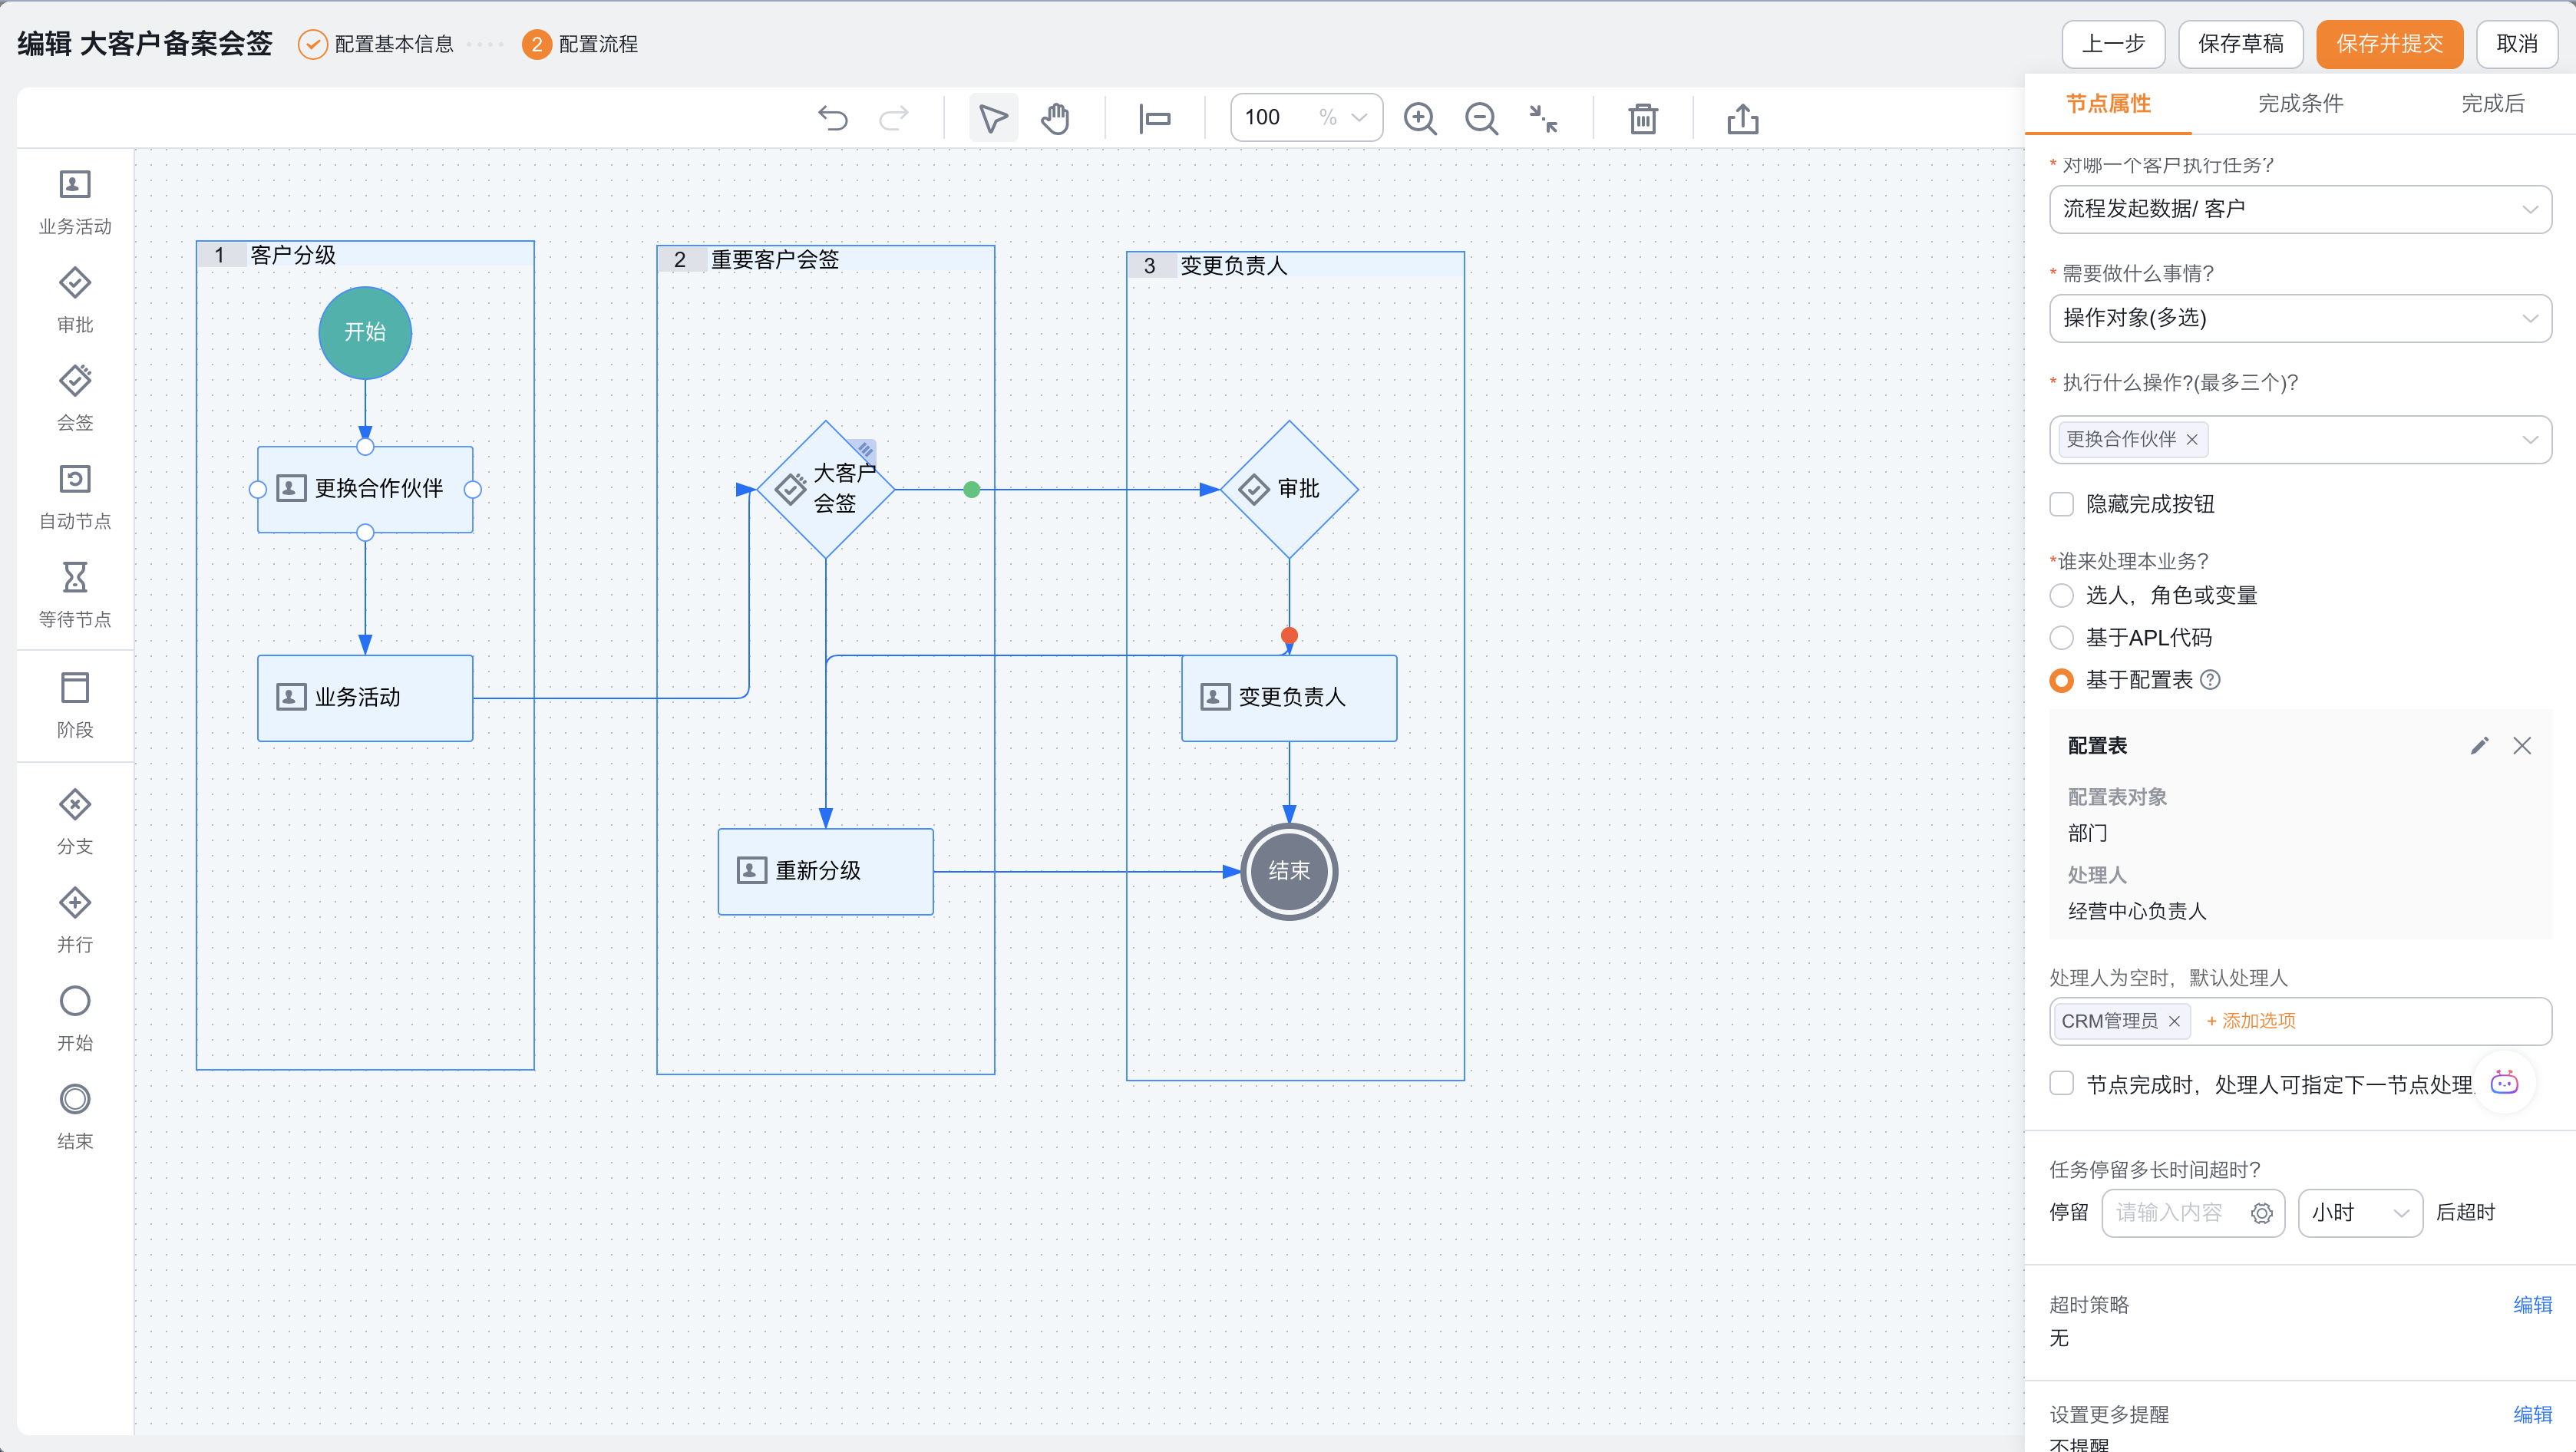Click the 停留 timeout duration input field
Image resolution: width=2576 pixels, height=1452 pixels.
(2177, 1213)
